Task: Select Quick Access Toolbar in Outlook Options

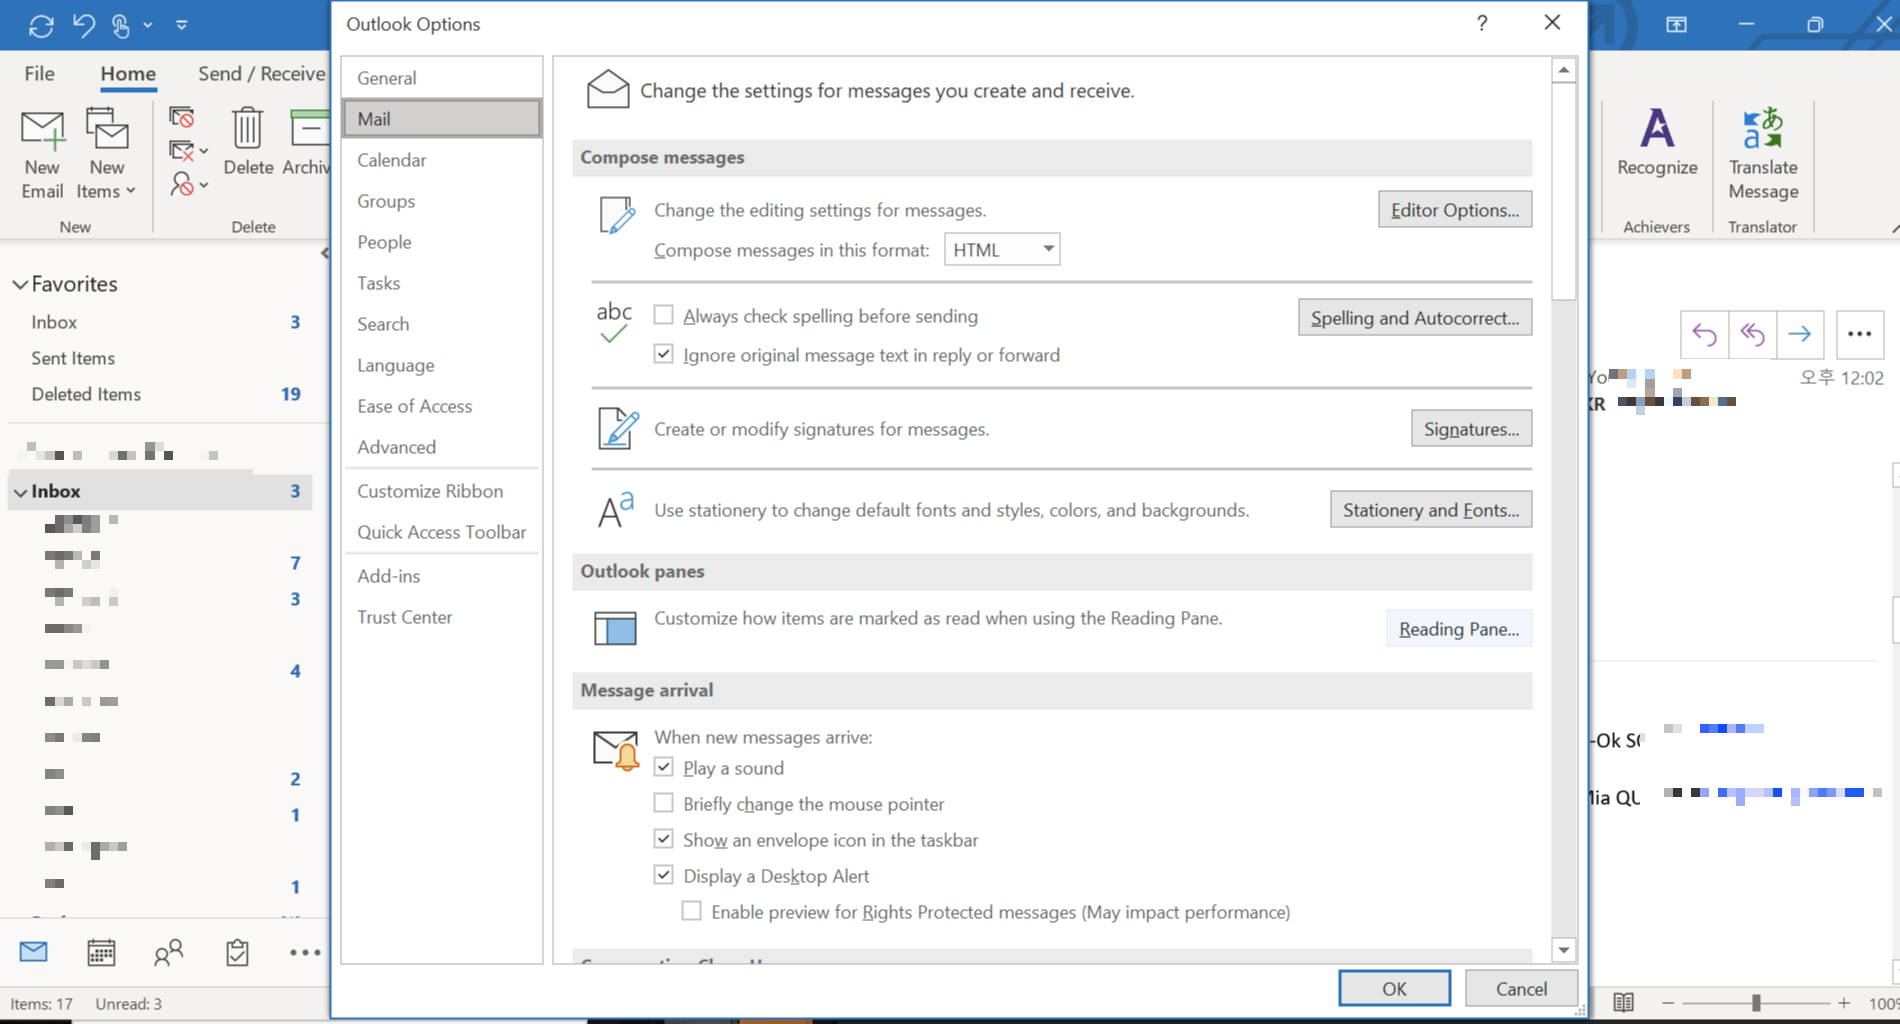Action: coord(442,532)
